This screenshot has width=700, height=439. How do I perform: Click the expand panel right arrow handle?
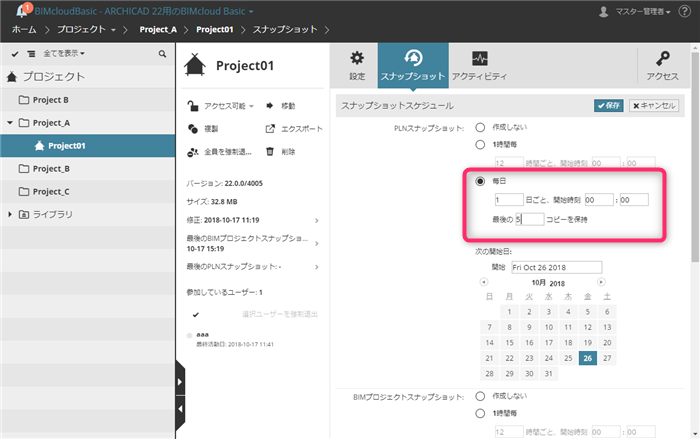tap(180, 382)
